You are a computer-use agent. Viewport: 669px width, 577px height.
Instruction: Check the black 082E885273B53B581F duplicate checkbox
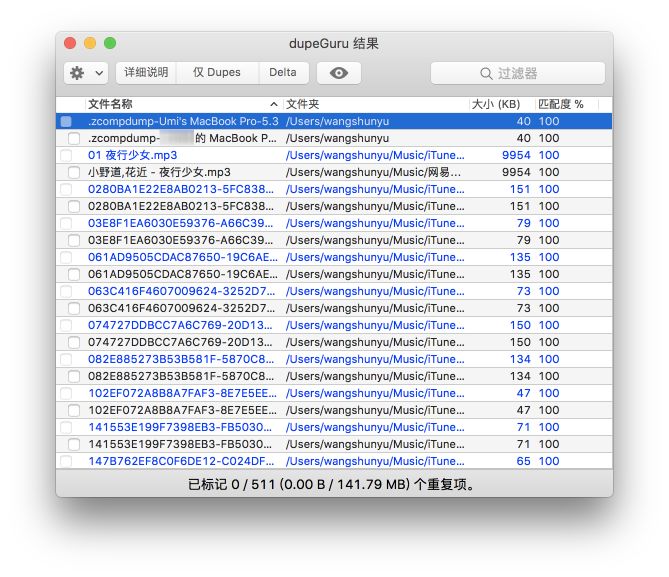tap(74, 376)
